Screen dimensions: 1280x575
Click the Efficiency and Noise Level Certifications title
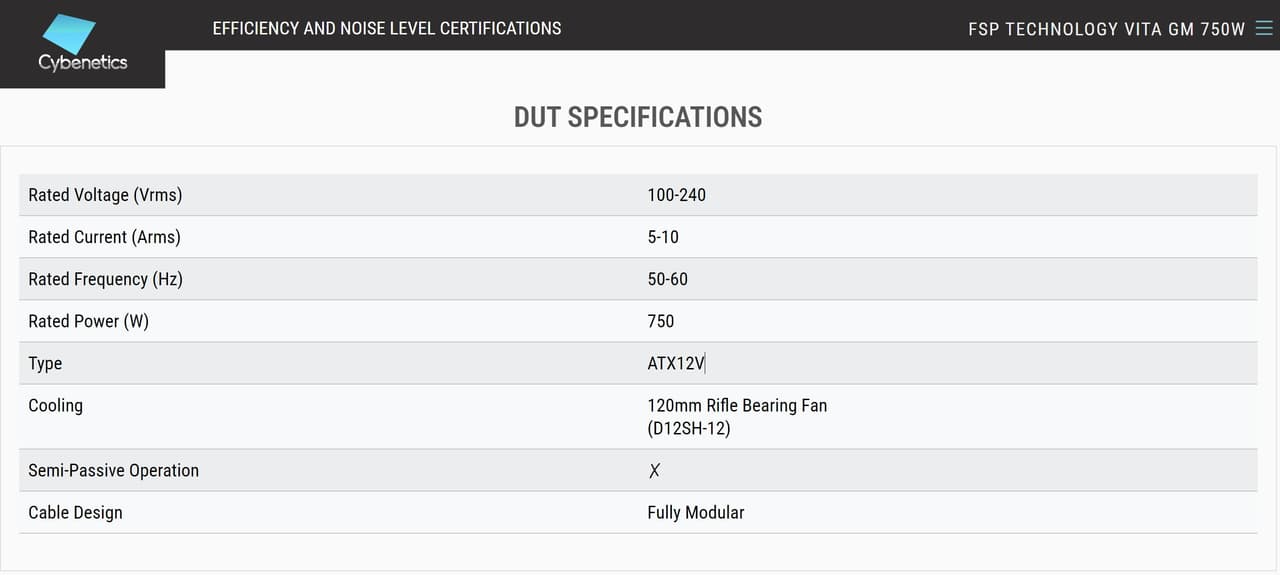point(387,28)
